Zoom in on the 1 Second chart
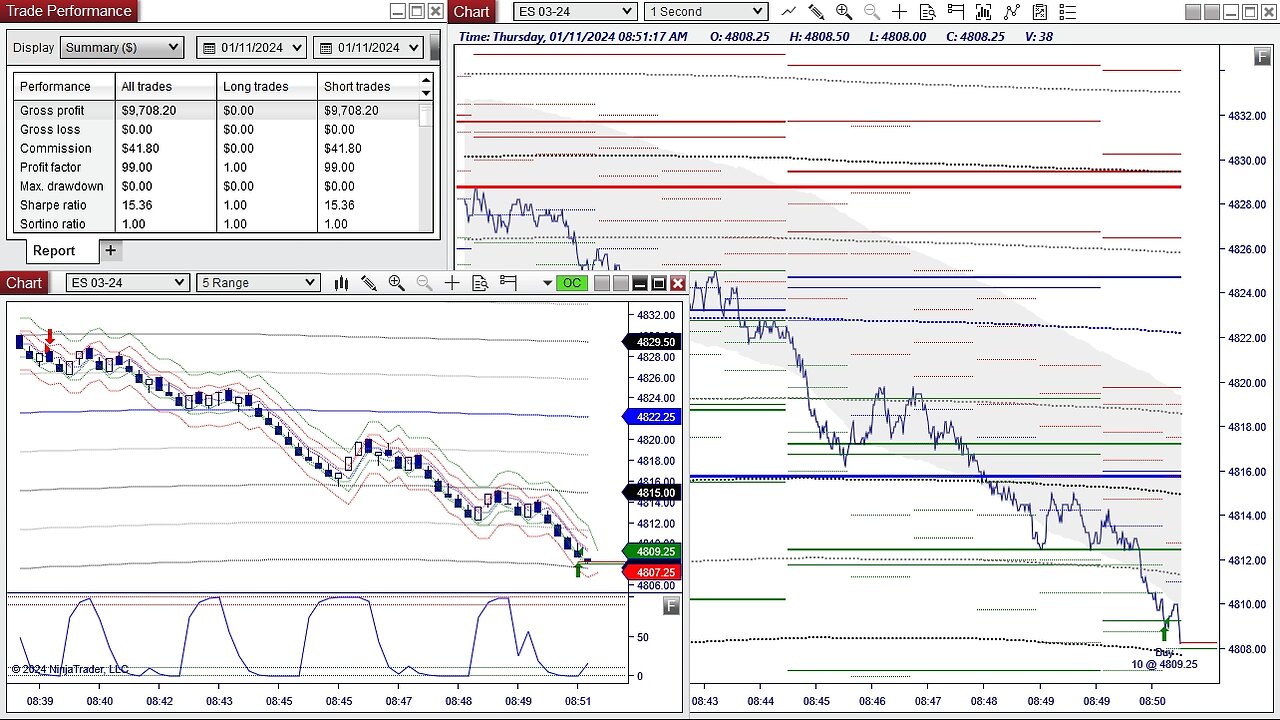The width and height of the screenshot is (1280, 720). (x=844, y=12)
